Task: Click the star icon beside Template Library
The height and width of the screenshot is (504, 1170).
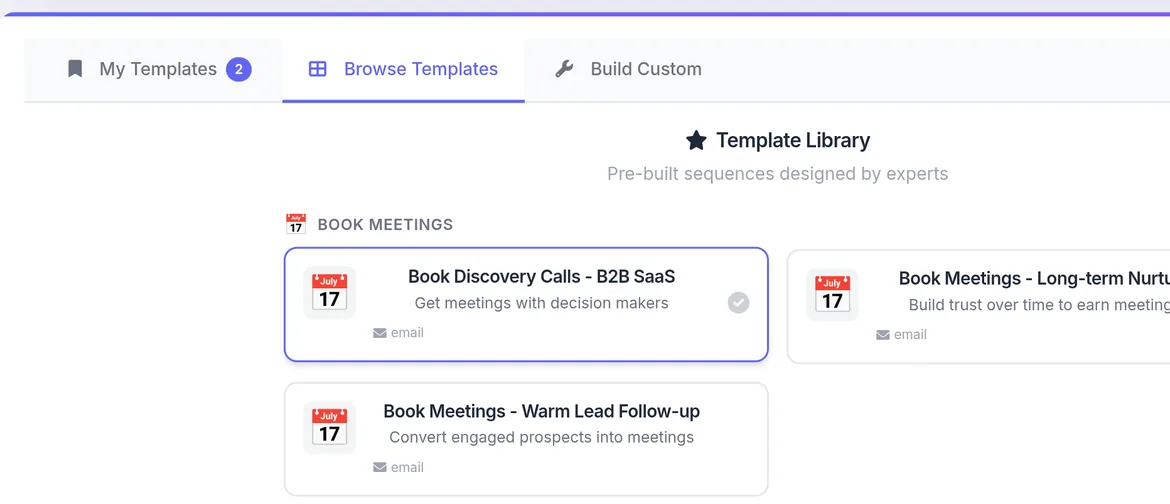Action: tap(696, 141)
